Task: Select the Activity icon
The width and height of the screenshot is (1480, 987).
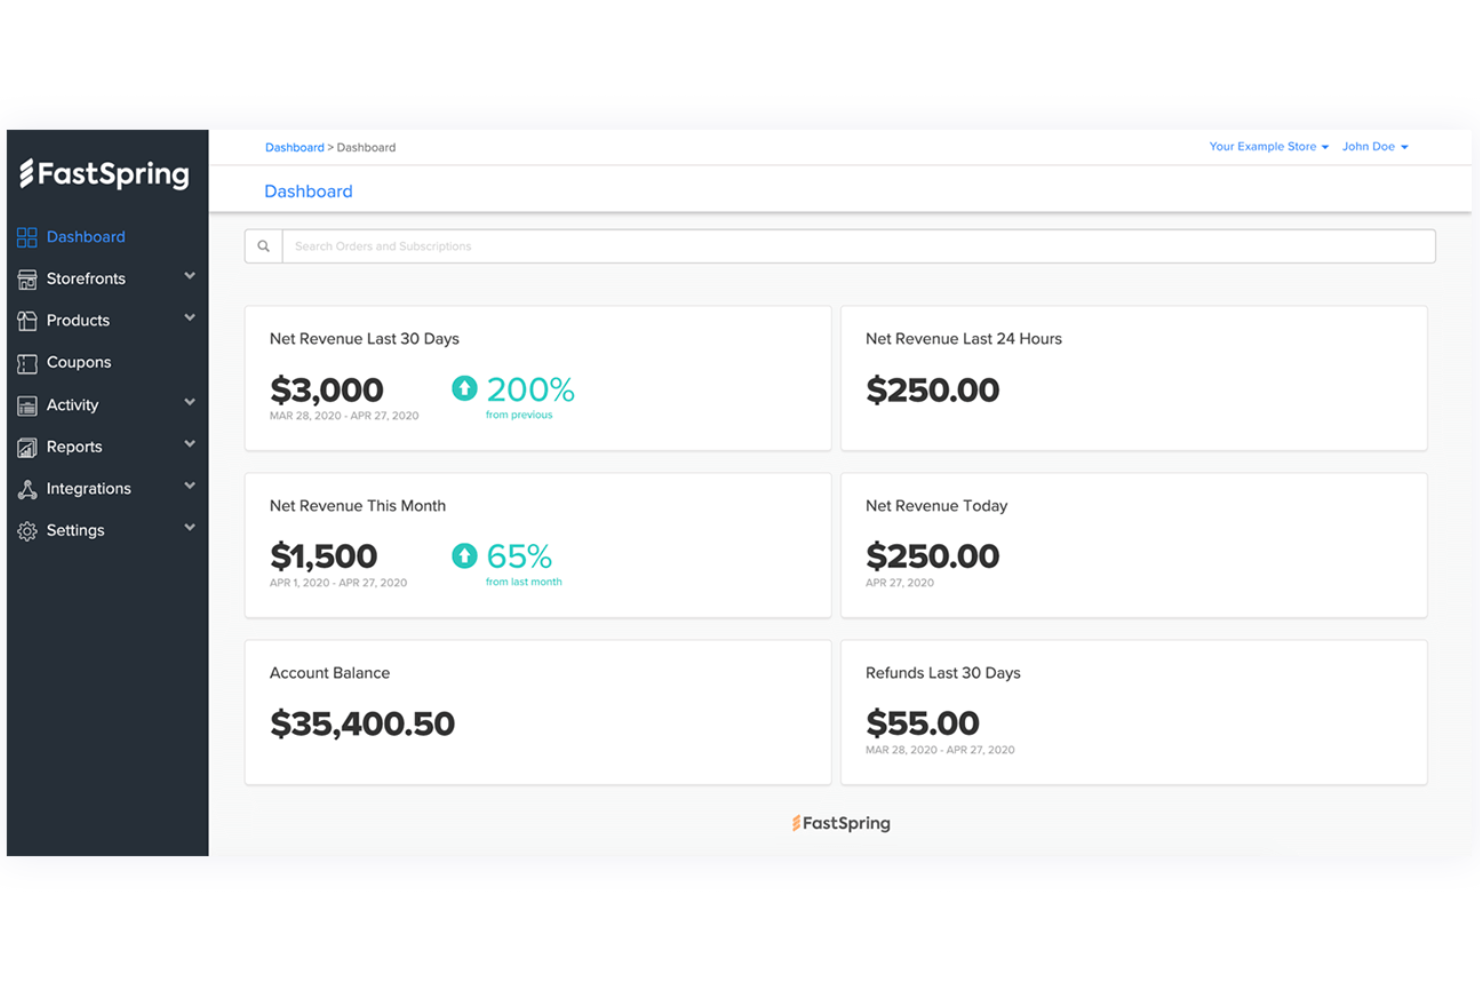Action: point(27,404)
